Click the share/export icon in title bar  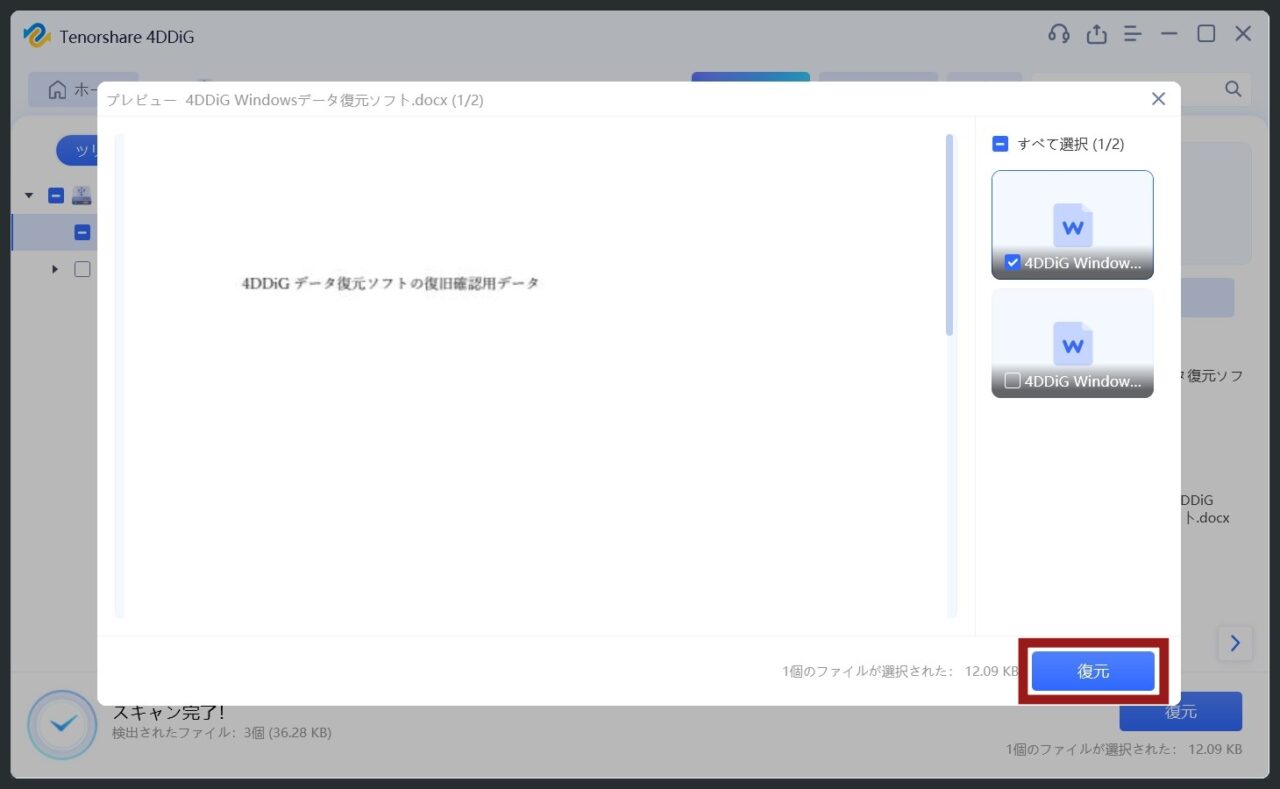click(1097, 34)
